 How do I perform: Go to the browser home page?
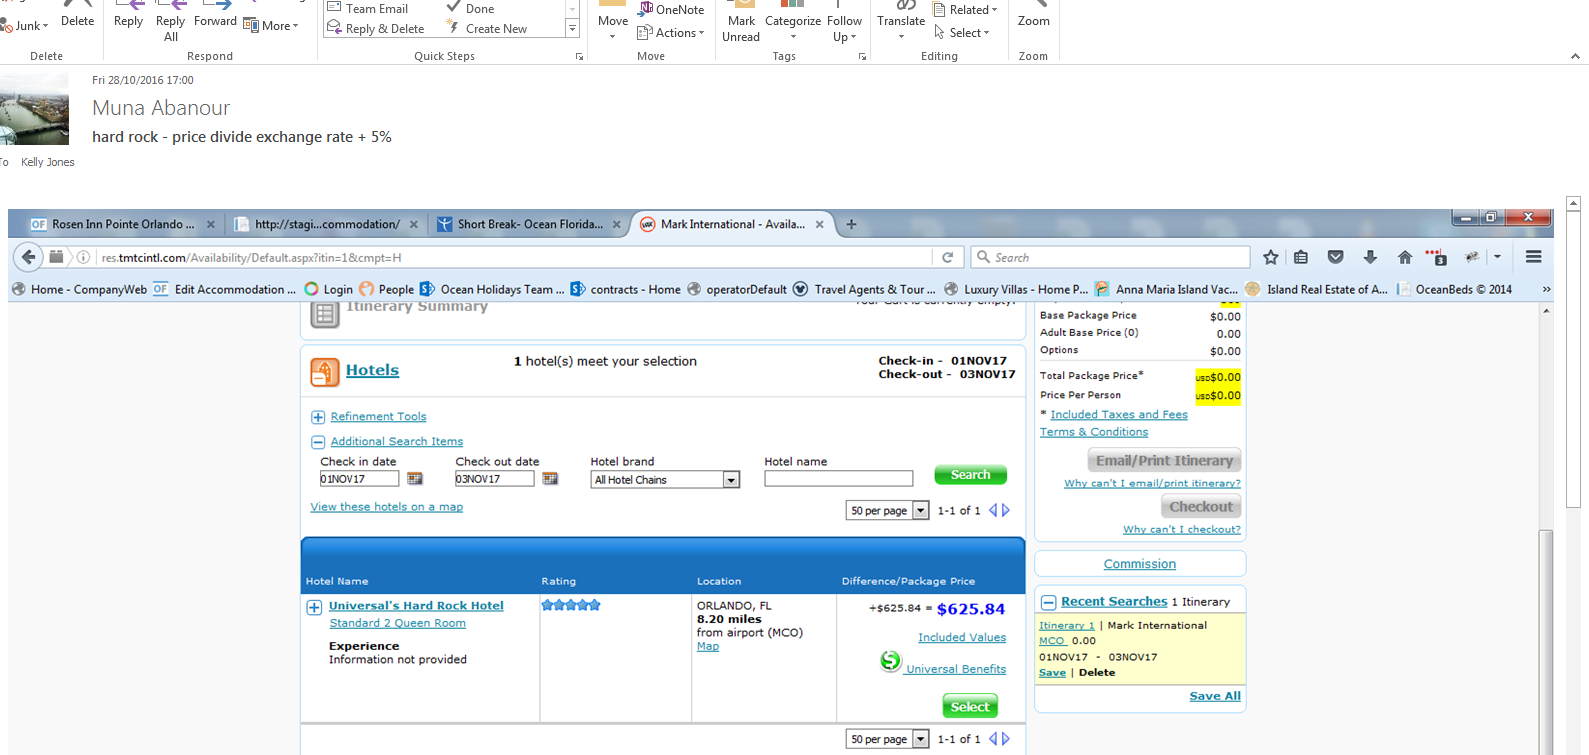[1405, 257]
